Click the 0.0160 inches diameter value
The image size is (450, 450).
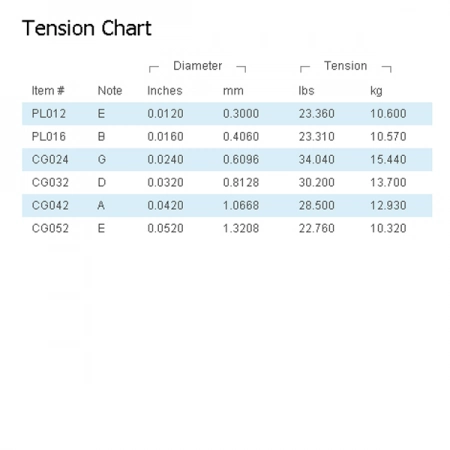pyautogui.click(x=165, y=137)
